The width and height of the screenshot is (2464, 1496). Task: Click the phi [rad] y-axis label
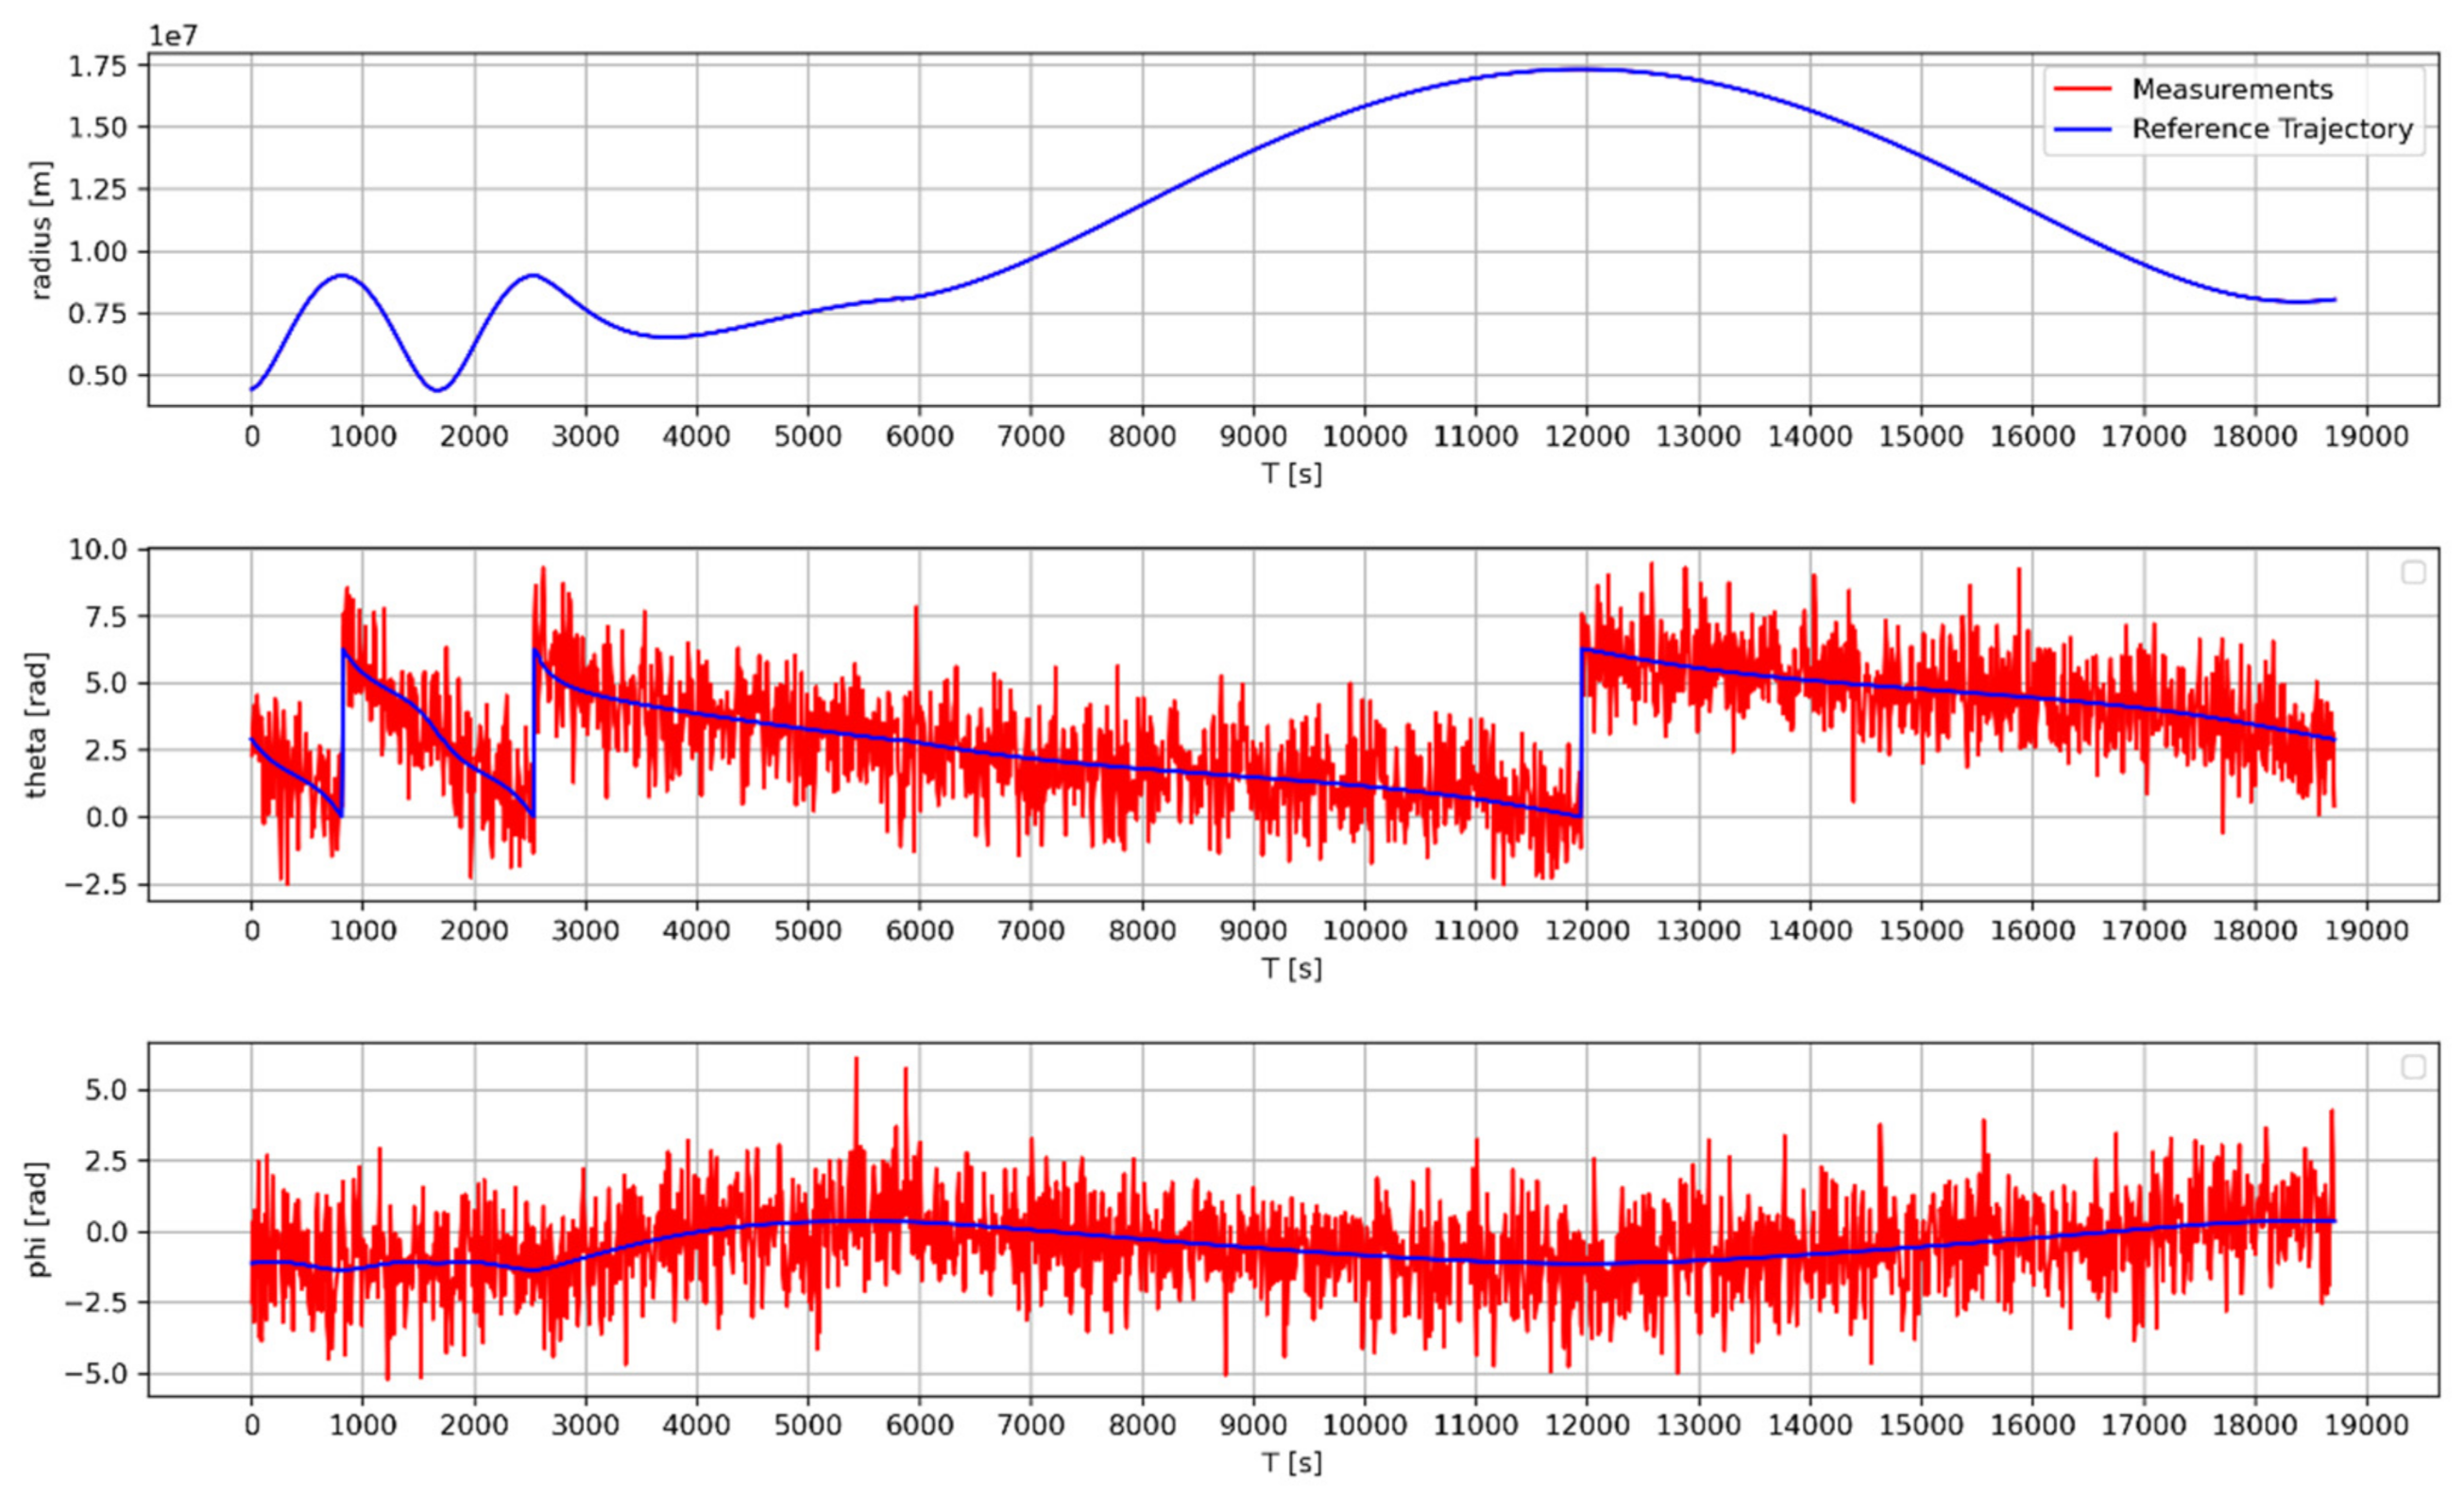point(38,1219)
